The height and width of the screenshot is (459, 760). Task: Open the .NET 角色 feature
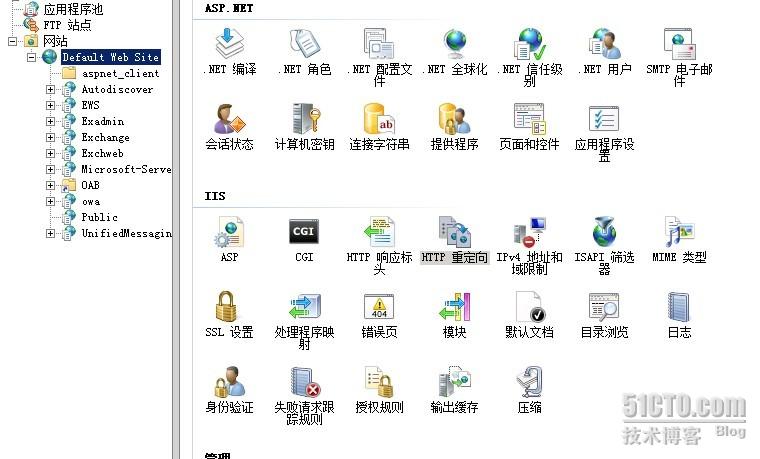coord(304,51)
